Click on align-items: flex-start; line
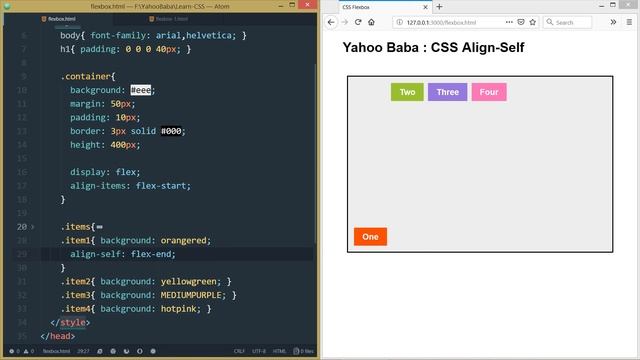Screen dimensions: 640x360 [130, 186]
